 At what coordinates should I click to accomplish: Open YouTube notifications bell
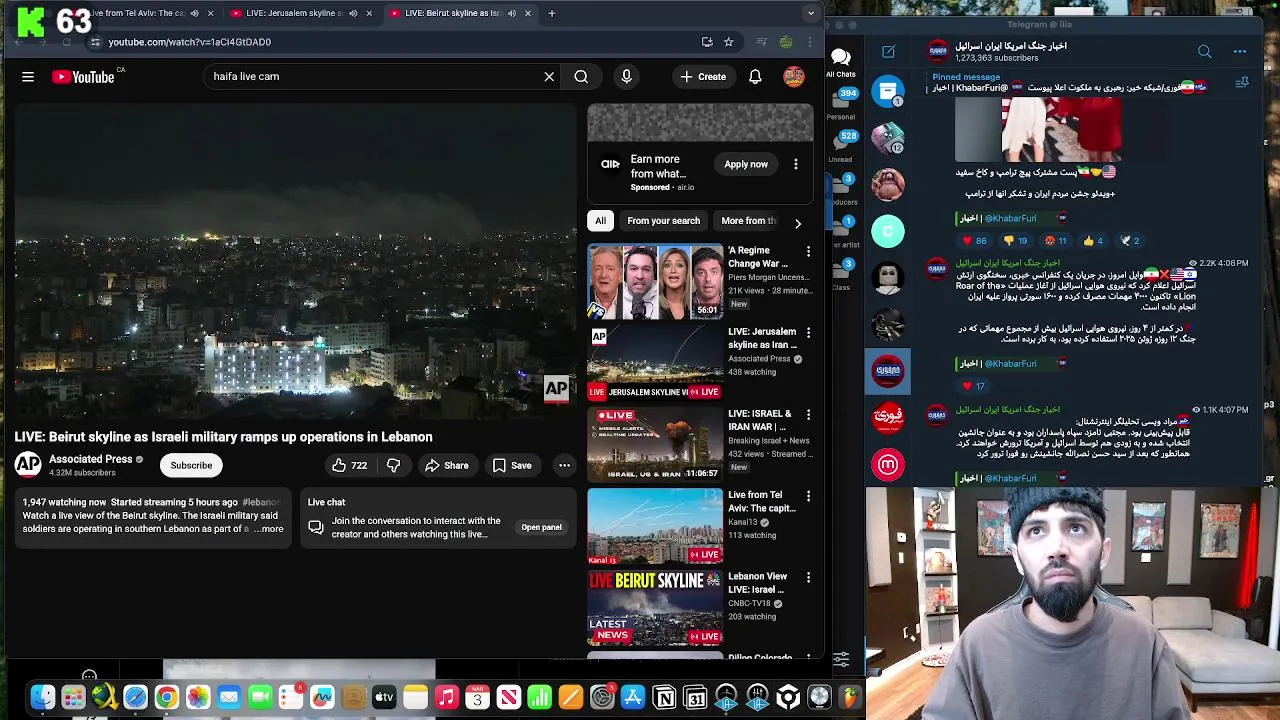[755, 76]
